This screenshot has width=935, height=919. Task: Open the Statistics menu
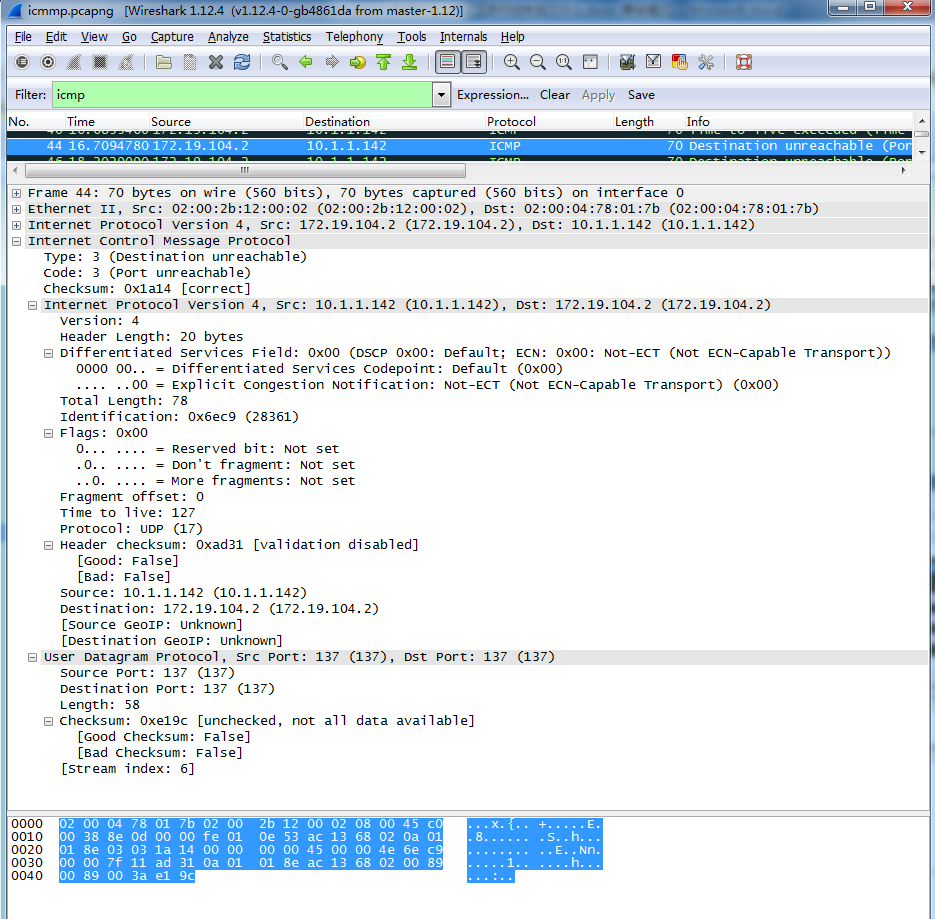(287, 37)
